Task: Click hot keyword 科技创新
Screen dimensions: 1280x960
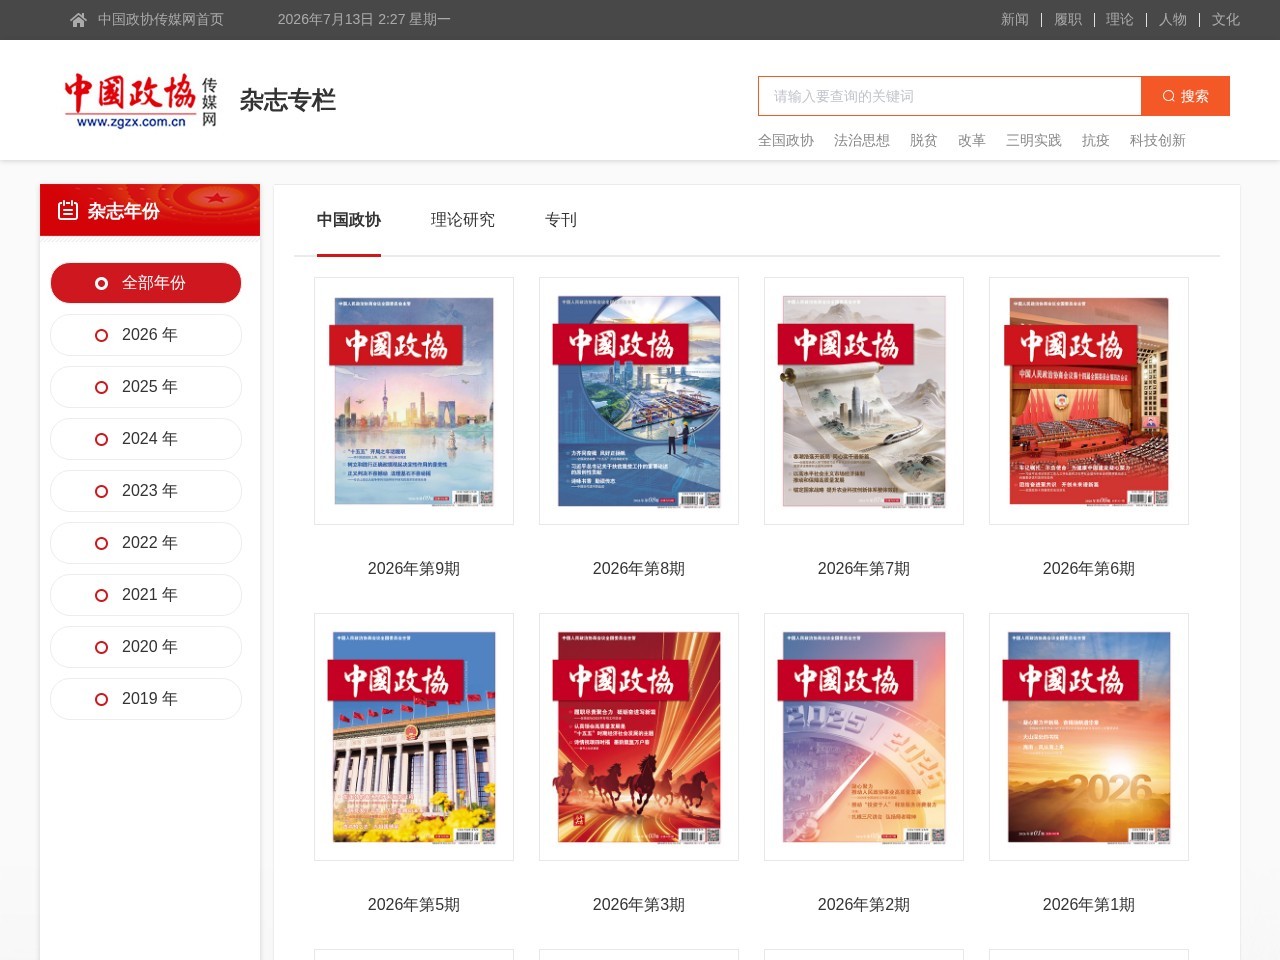Action: (x=1158, y=140)
